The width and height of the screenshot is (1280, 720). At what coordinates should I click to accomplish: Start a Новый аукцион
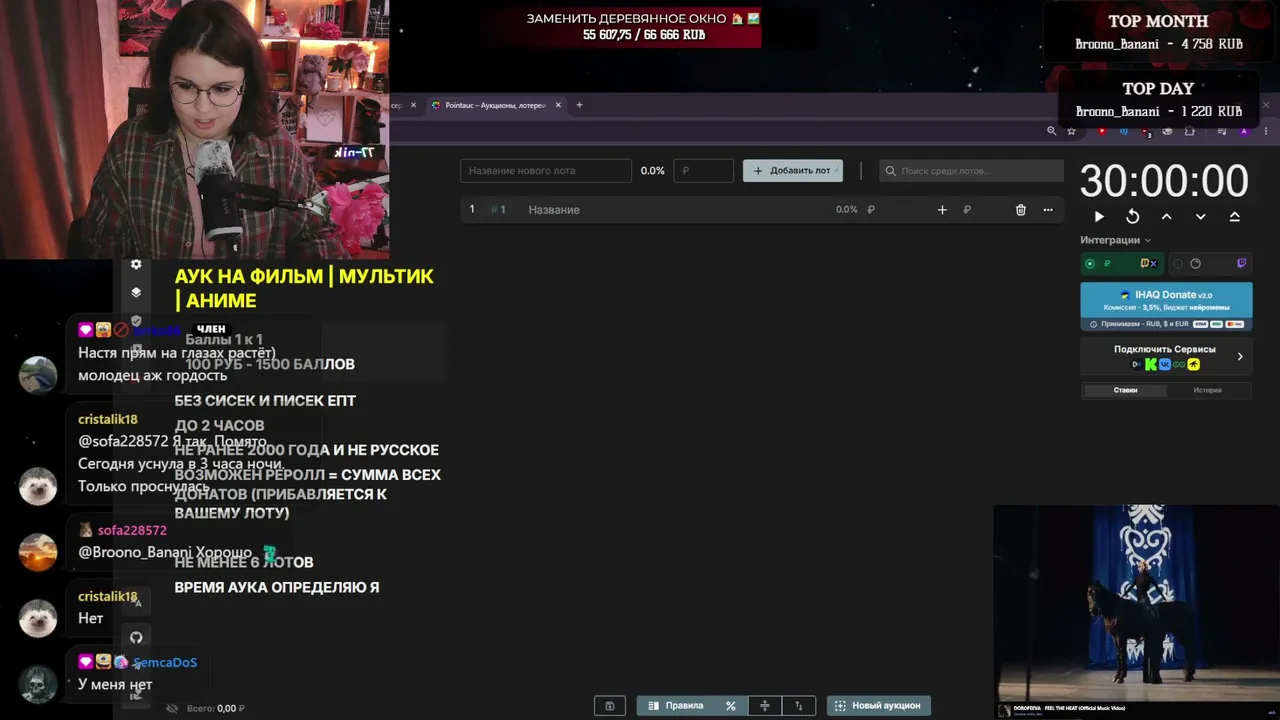point(878,706)
